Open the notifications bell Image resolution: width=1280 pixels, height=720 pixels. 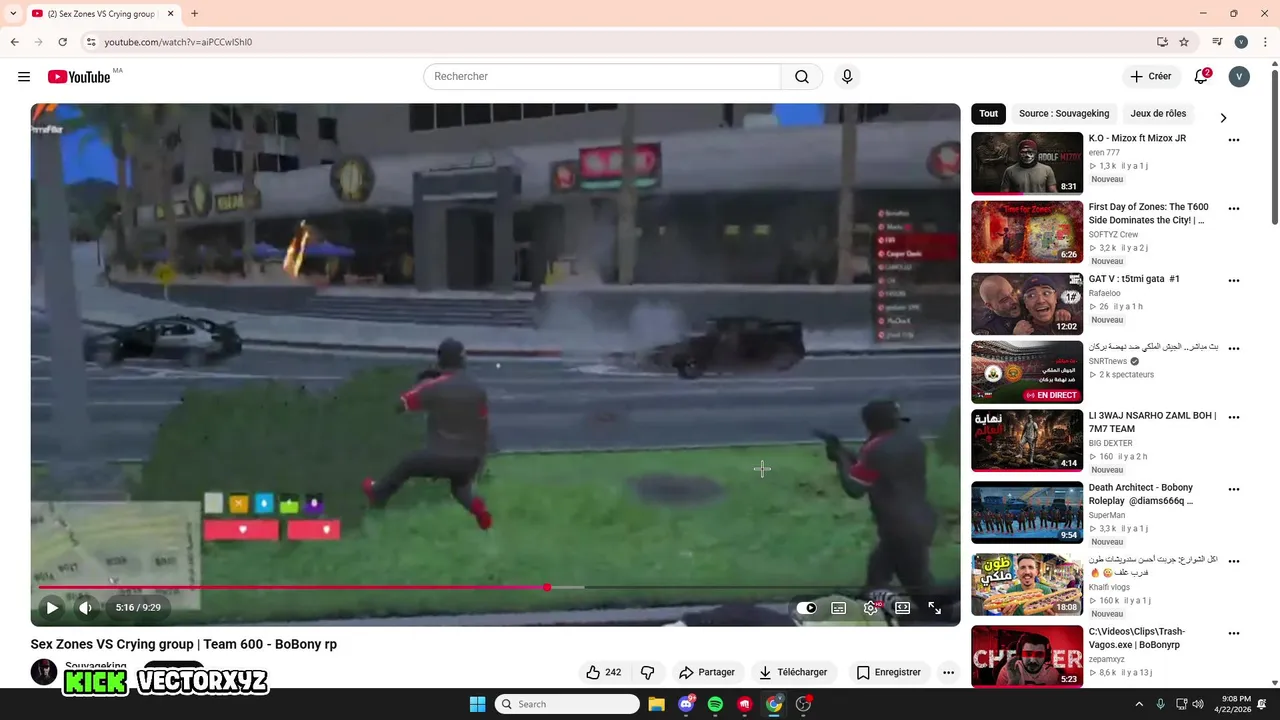click(1202, 77)
